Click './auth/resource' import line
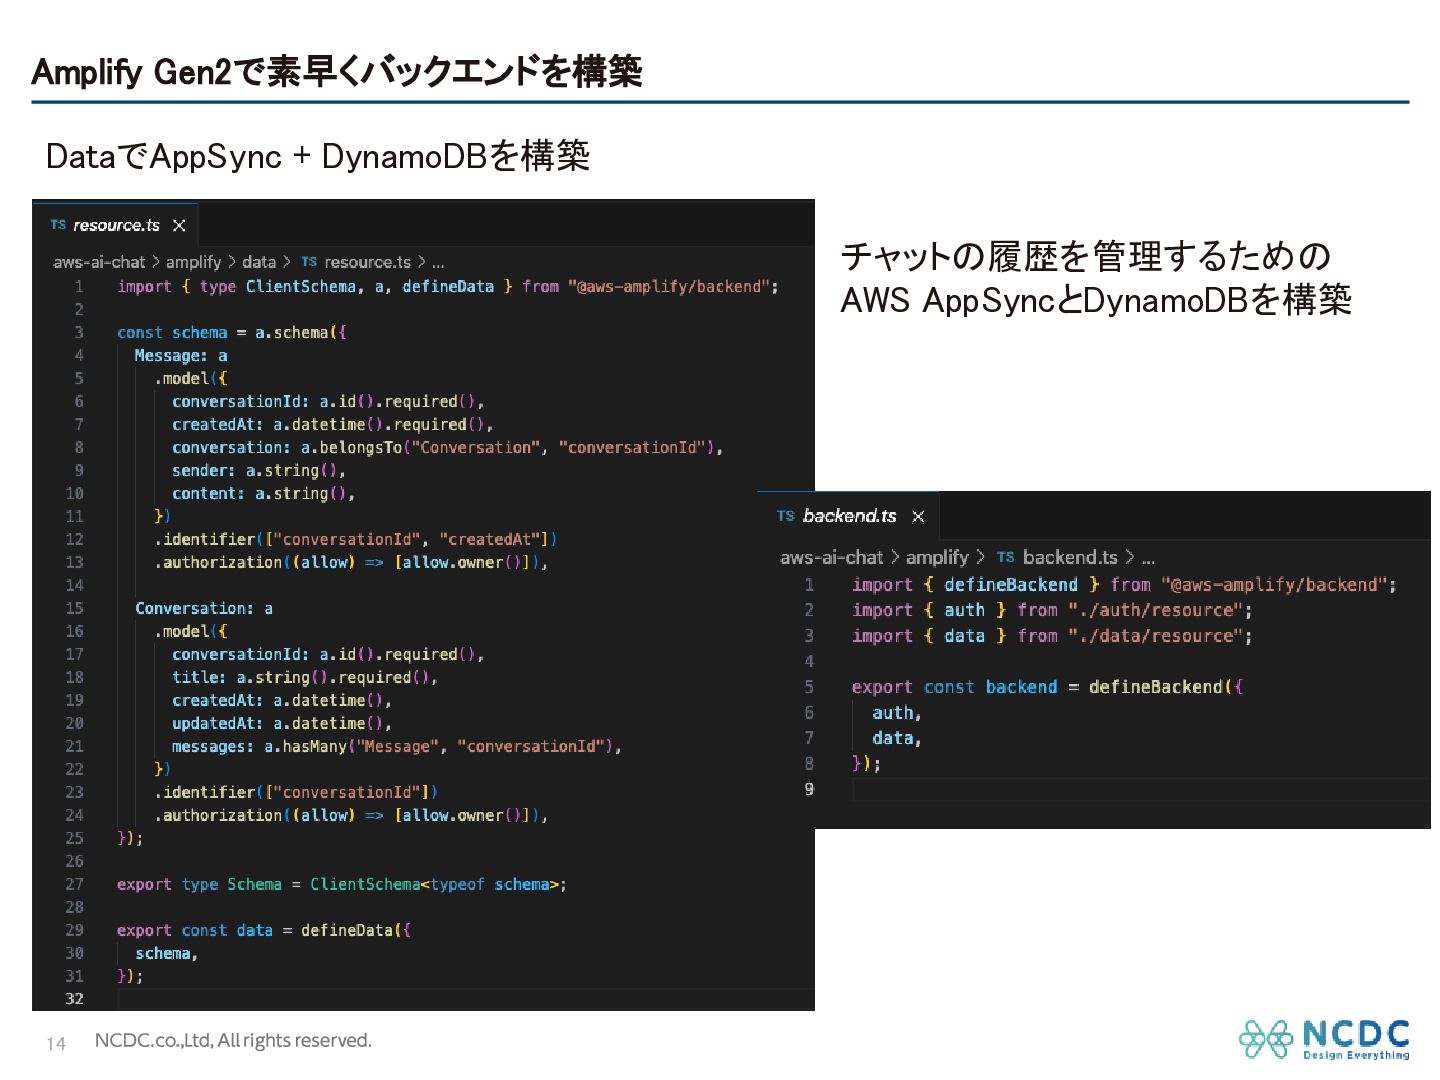 coord(1052,610)
